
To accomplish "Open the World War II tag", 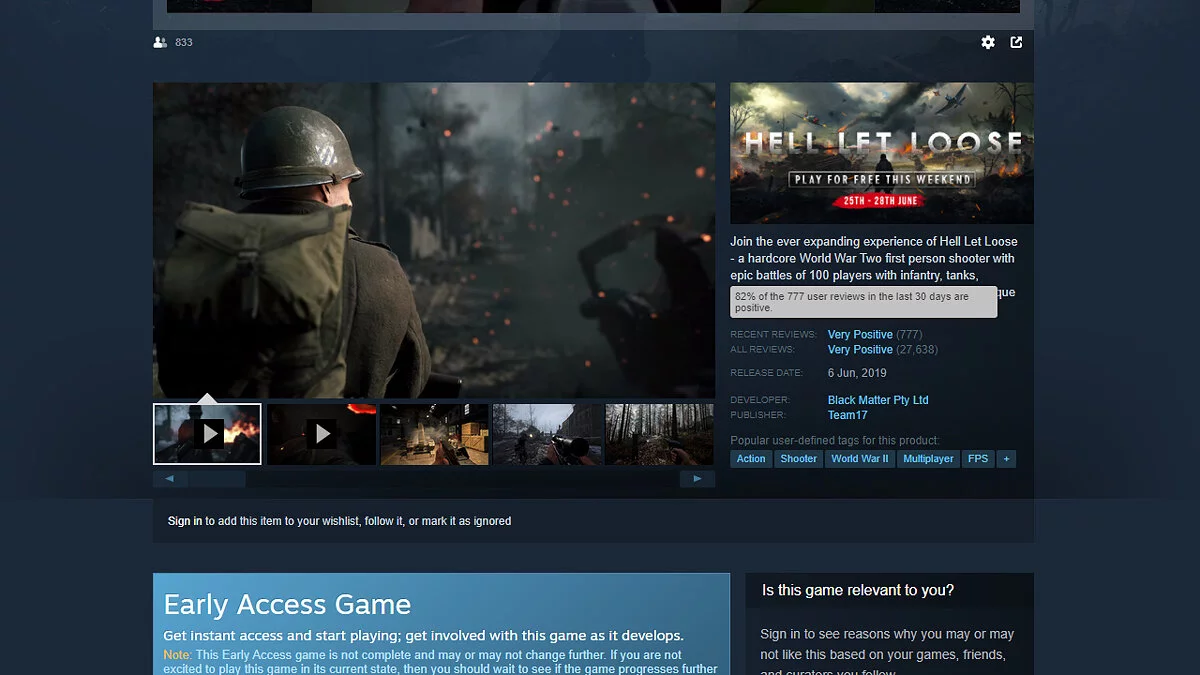I will point(860,459).
